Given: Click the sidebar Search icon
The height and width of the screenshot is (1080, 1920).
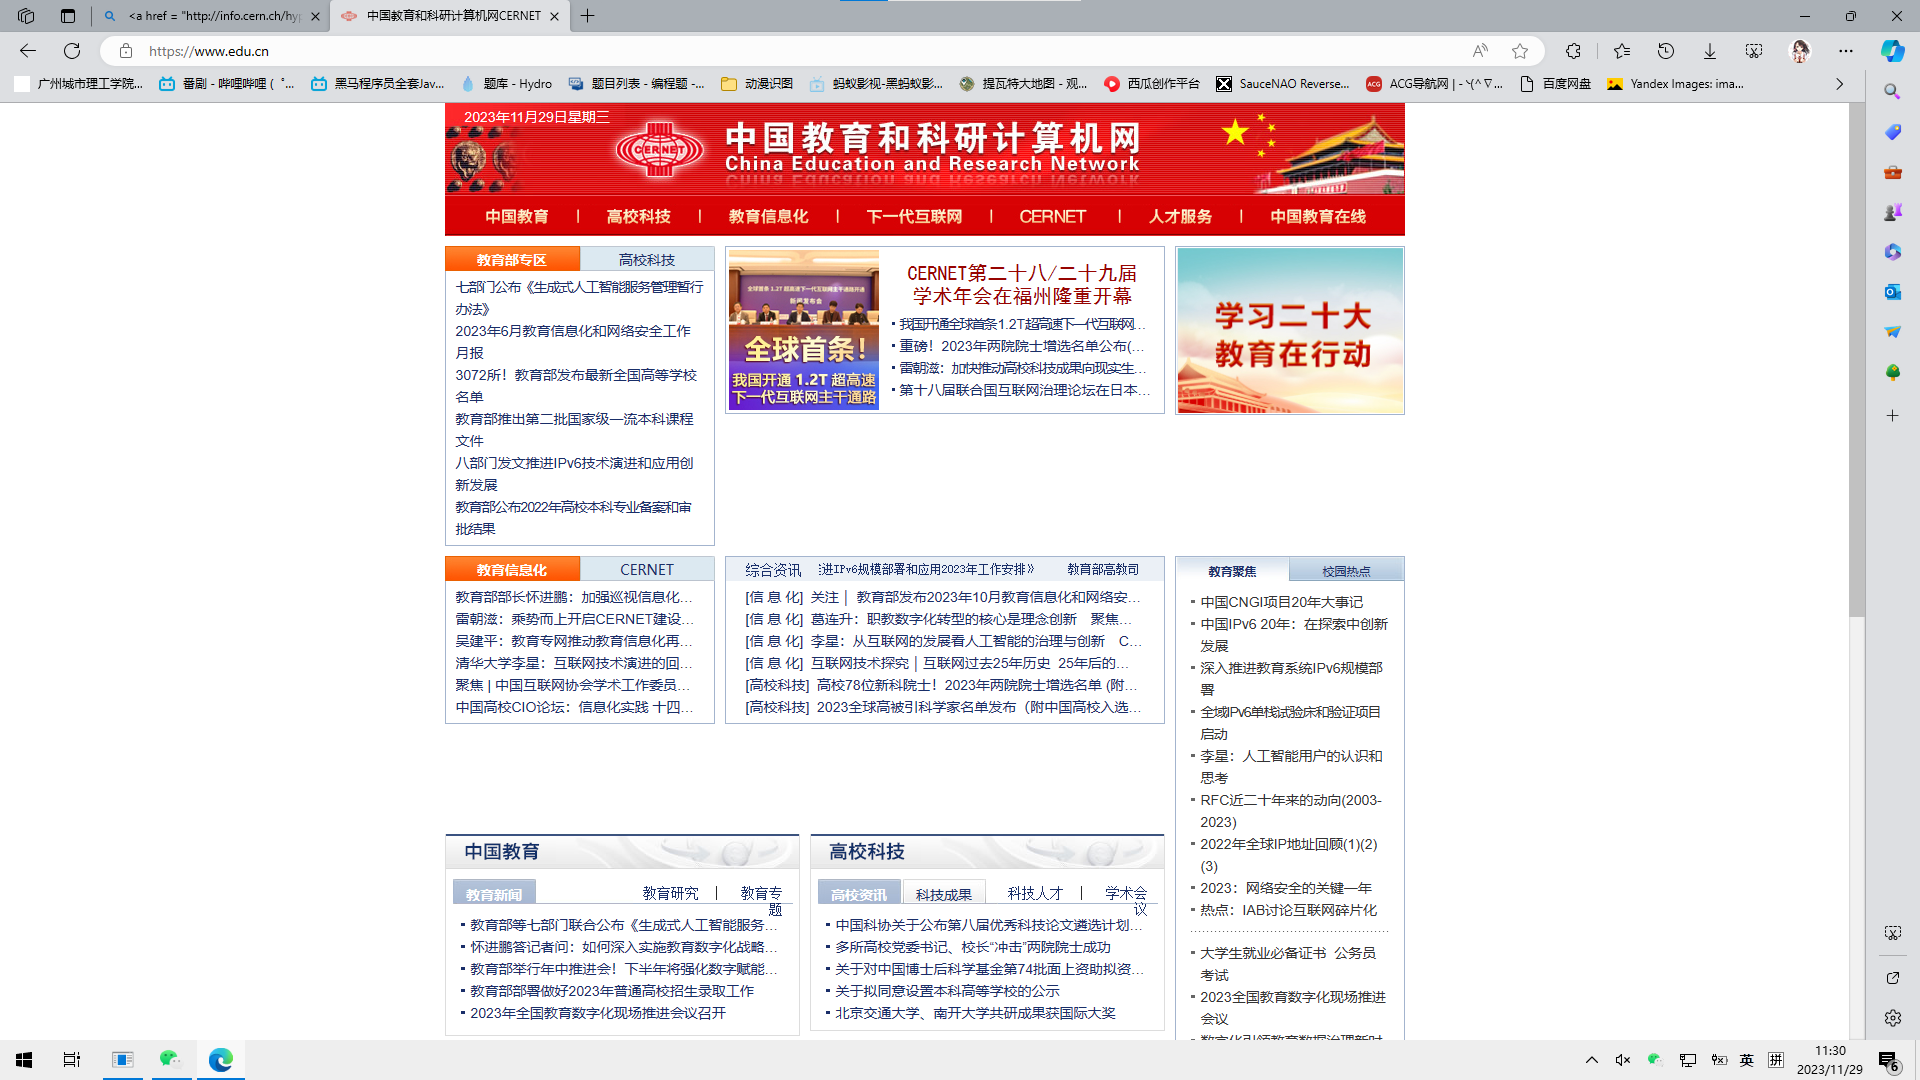Looking at the screenshot, I should [x=1892, y=91].
